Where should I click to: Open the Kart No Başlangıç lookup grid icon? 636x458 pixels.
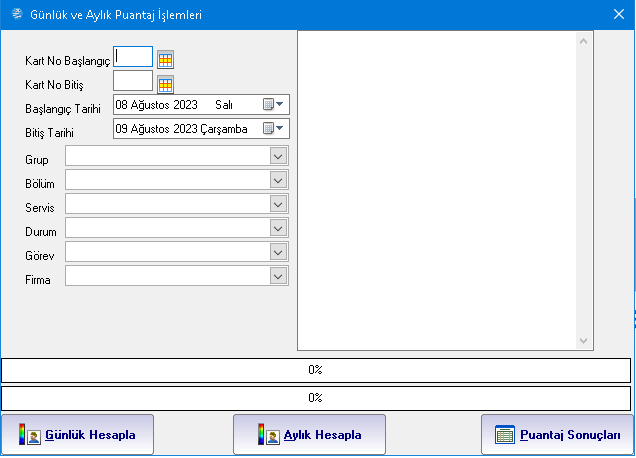(x=166, y=59)
